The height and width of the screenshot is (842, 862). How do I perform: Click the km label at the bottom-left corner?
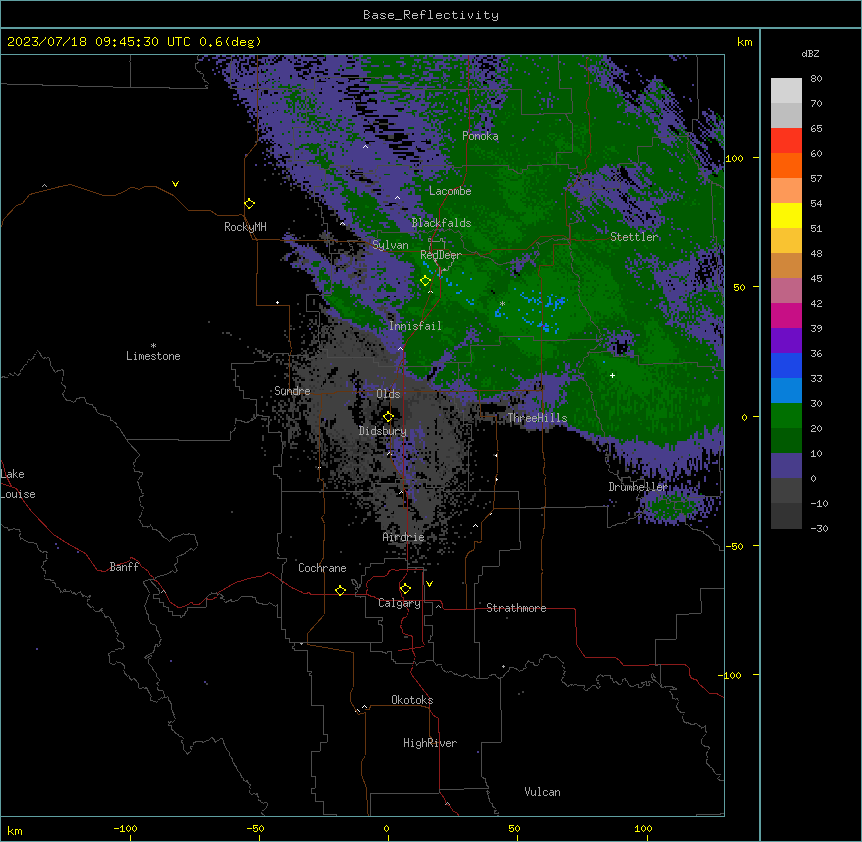pos(15,831)
